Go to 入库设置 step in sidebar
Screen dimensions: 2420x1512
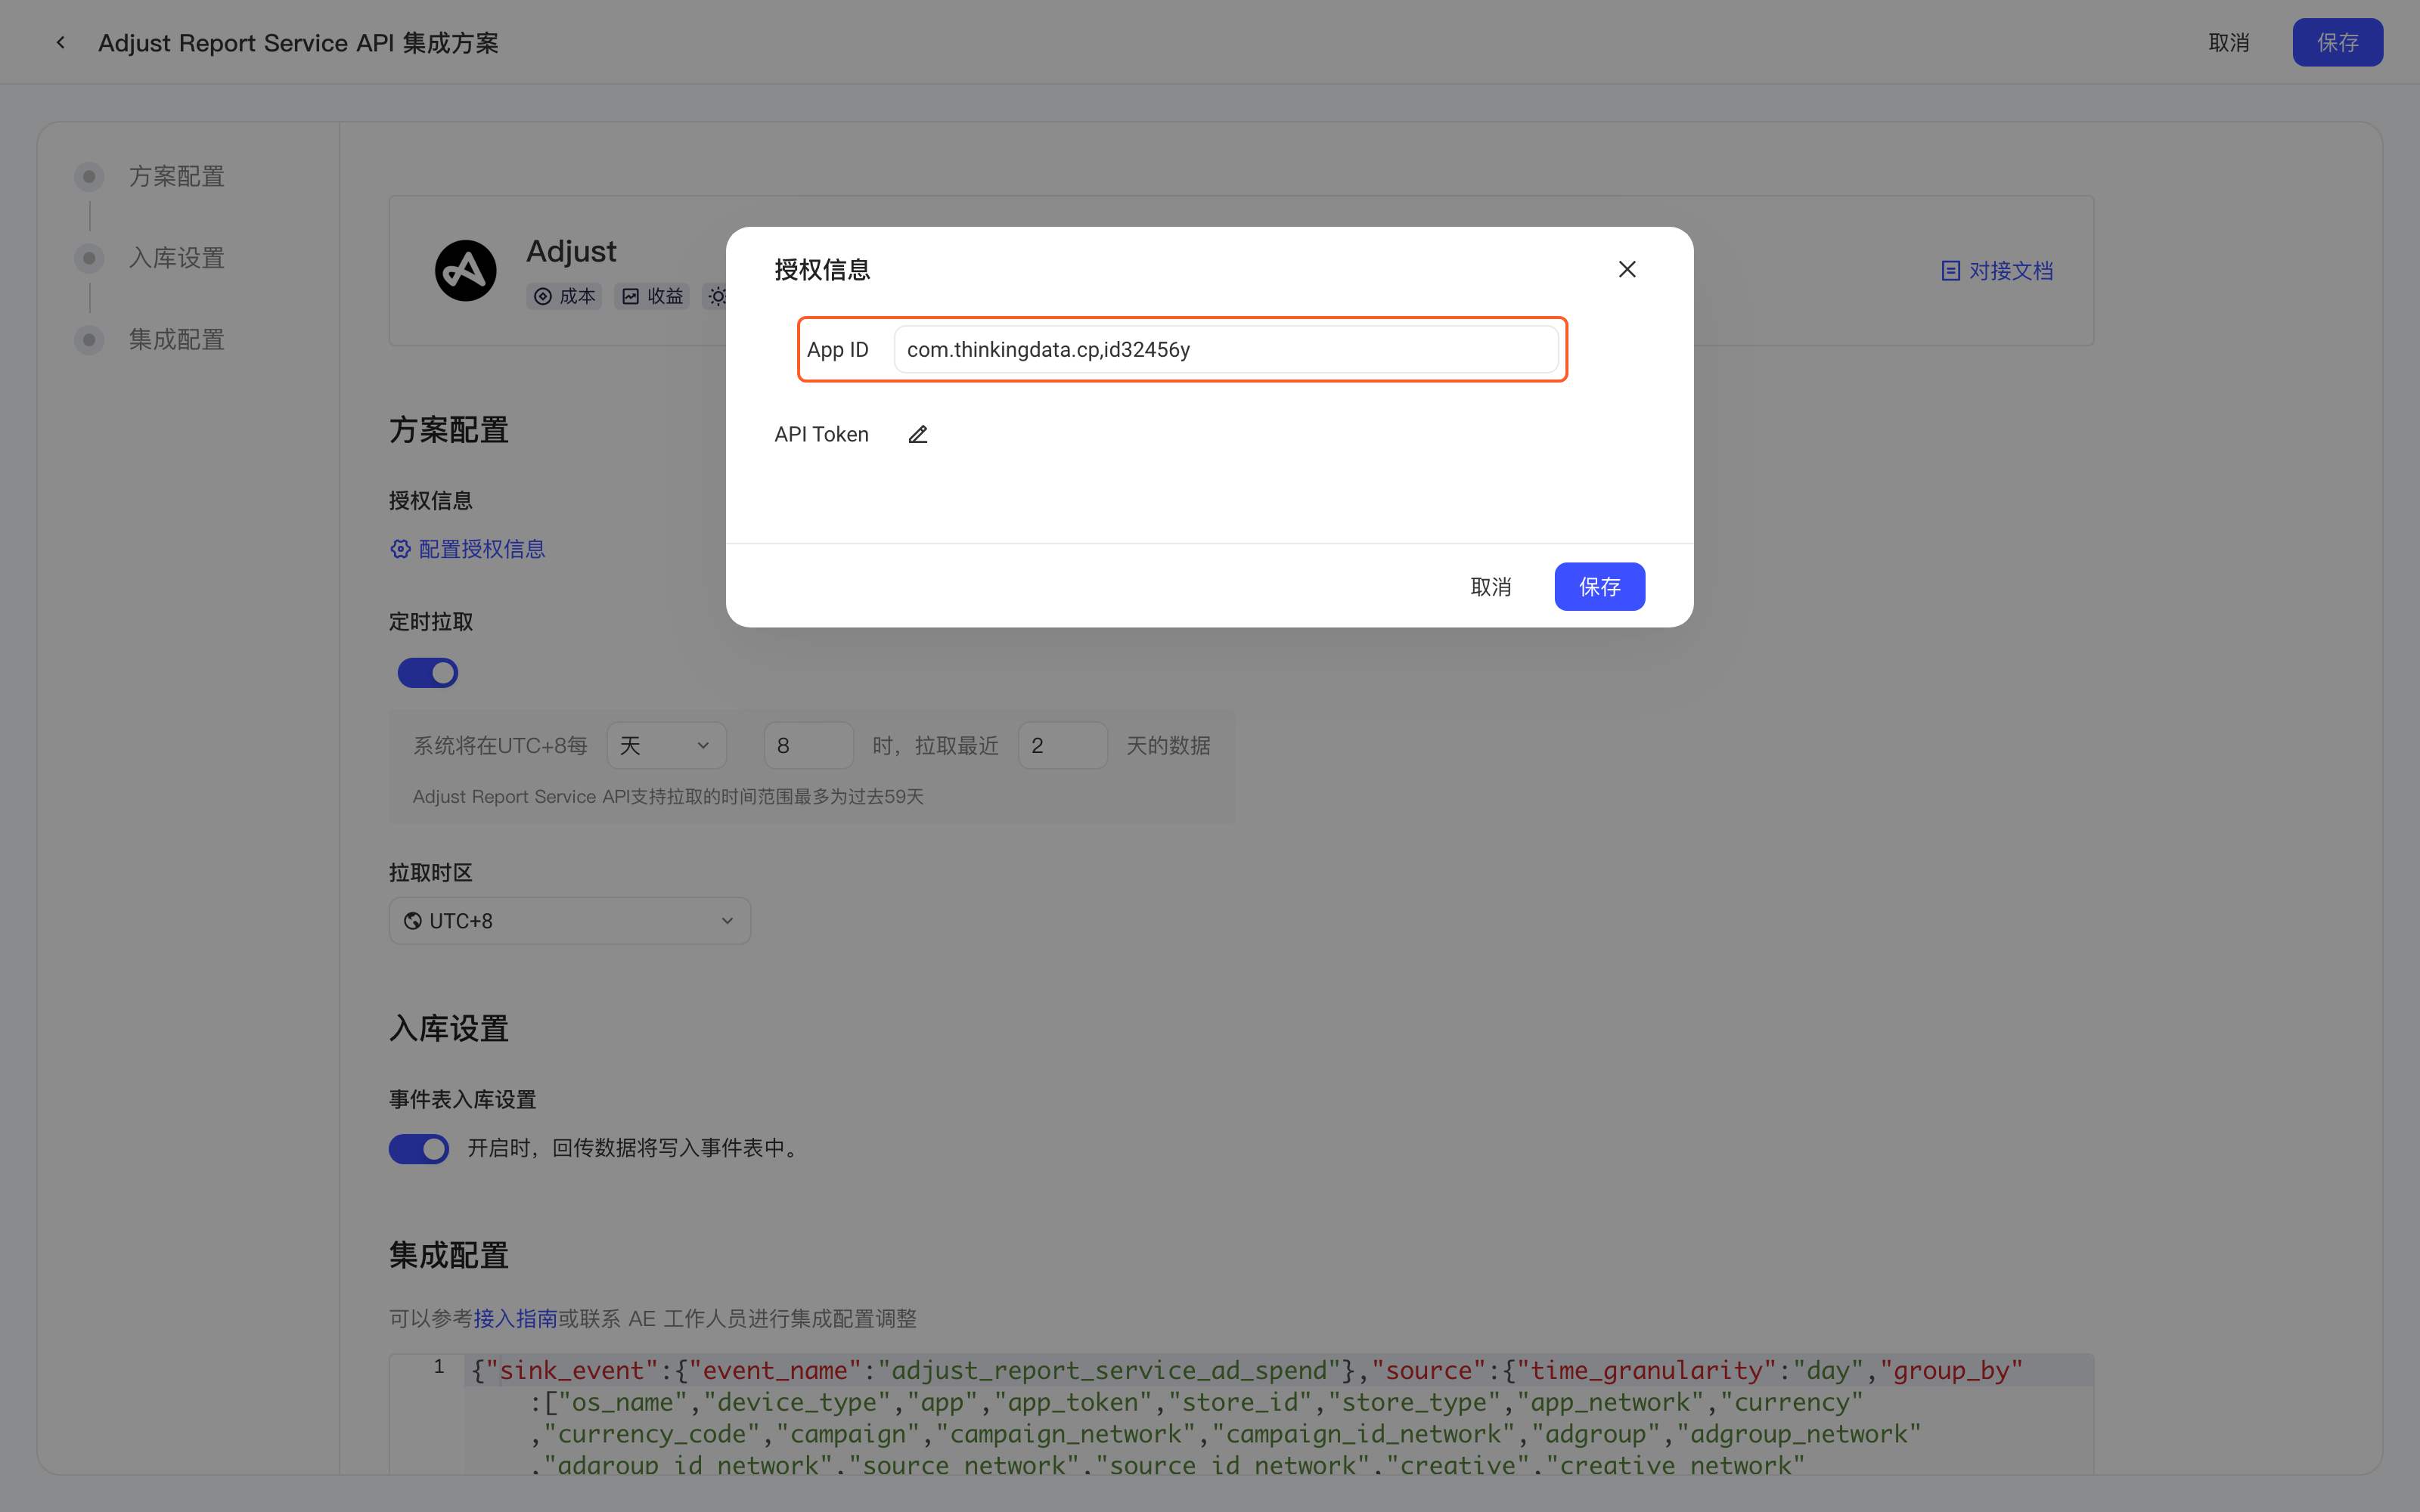150,258
